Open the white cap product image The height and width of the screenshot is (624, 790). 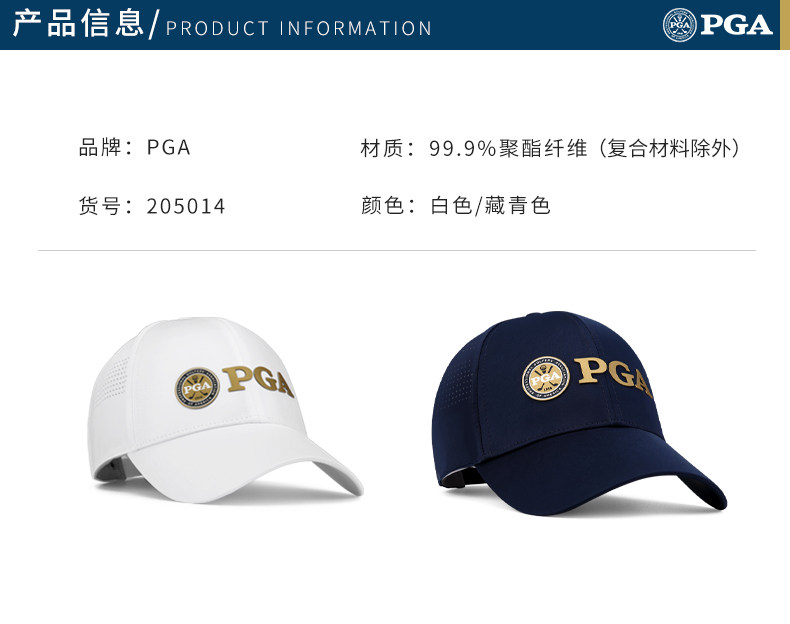point(225,409)
